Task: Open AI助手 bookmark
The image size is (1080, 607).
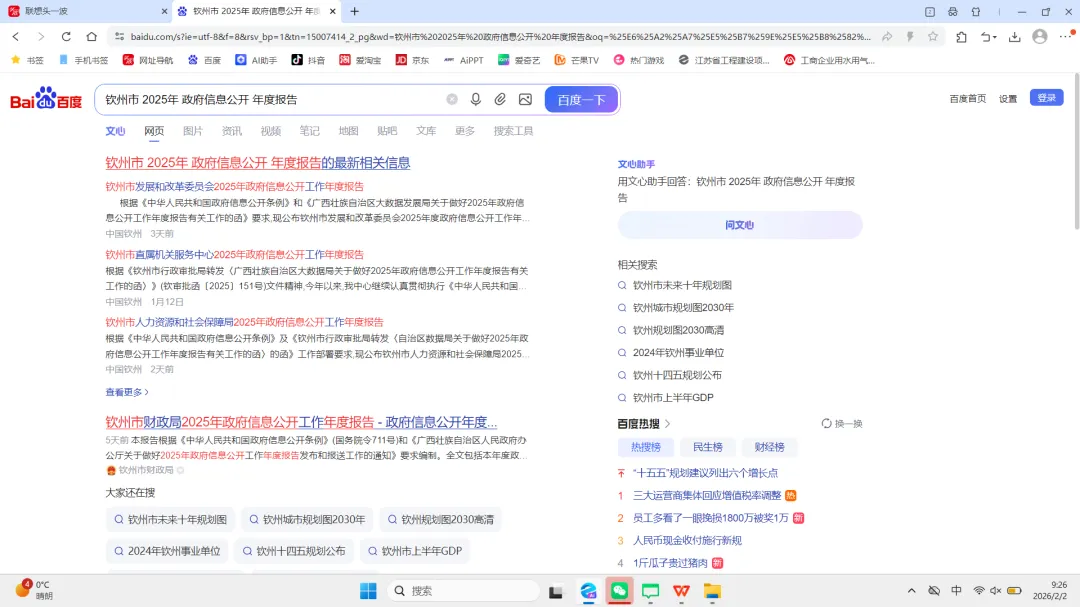Action: 256,60
